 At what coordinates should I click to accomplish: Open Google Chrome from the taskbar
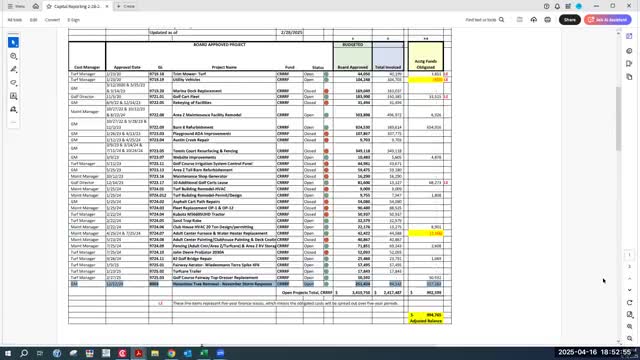coord(171,353)
